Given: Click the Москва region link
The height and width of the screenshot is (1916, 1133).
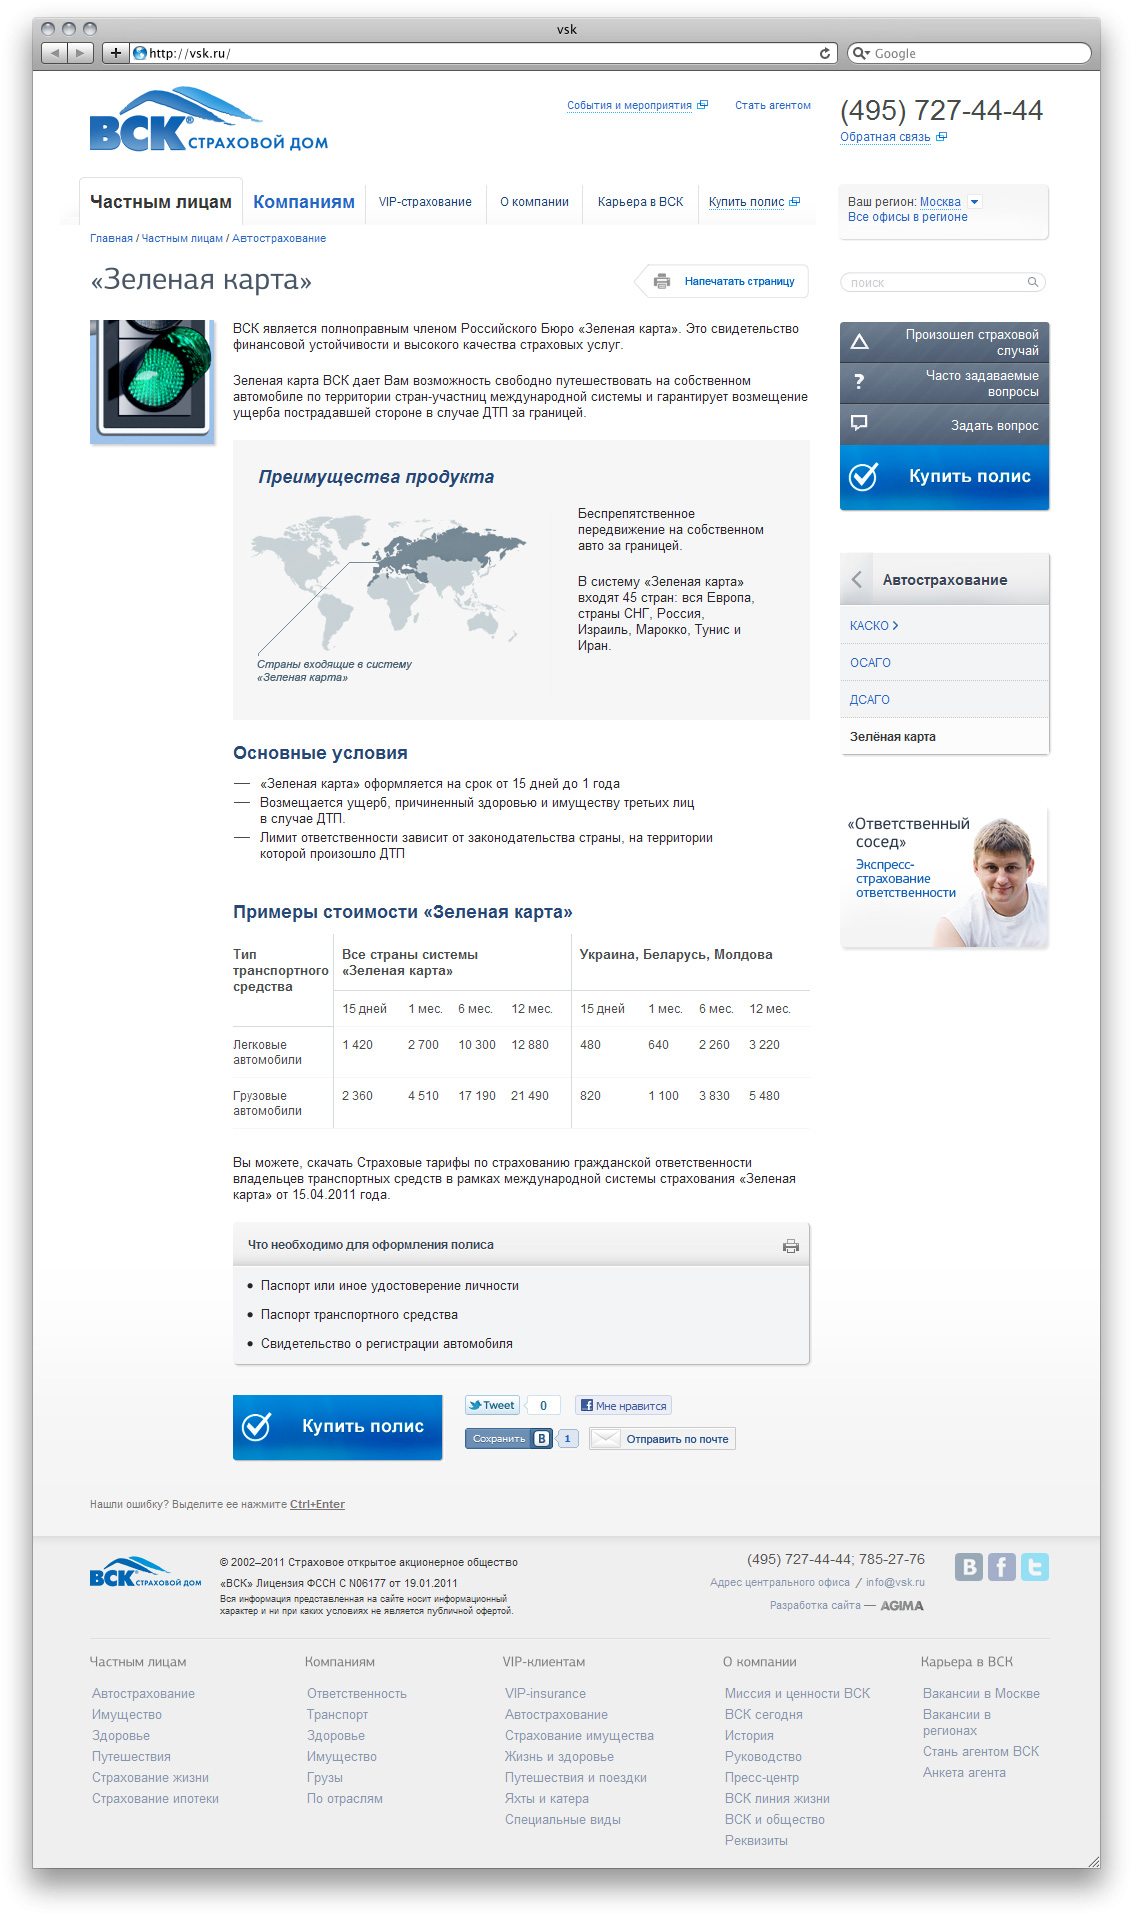Looking at the screenshot, I should [940, 202].
